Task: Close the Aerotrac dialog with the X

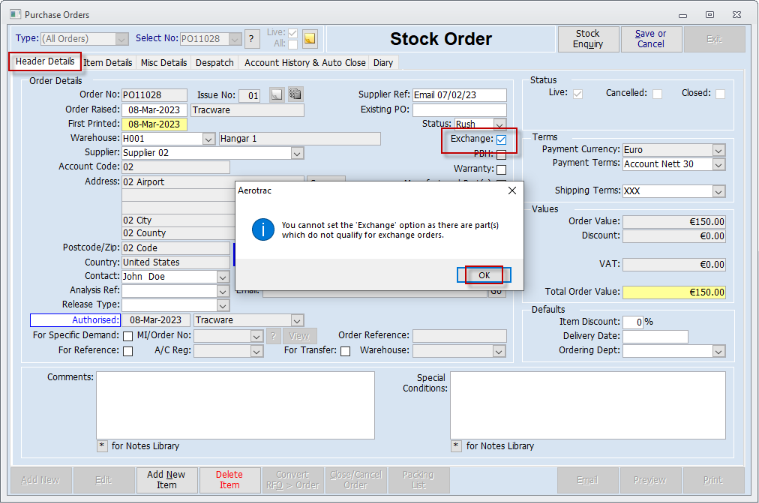Action: tap(512, 191)
